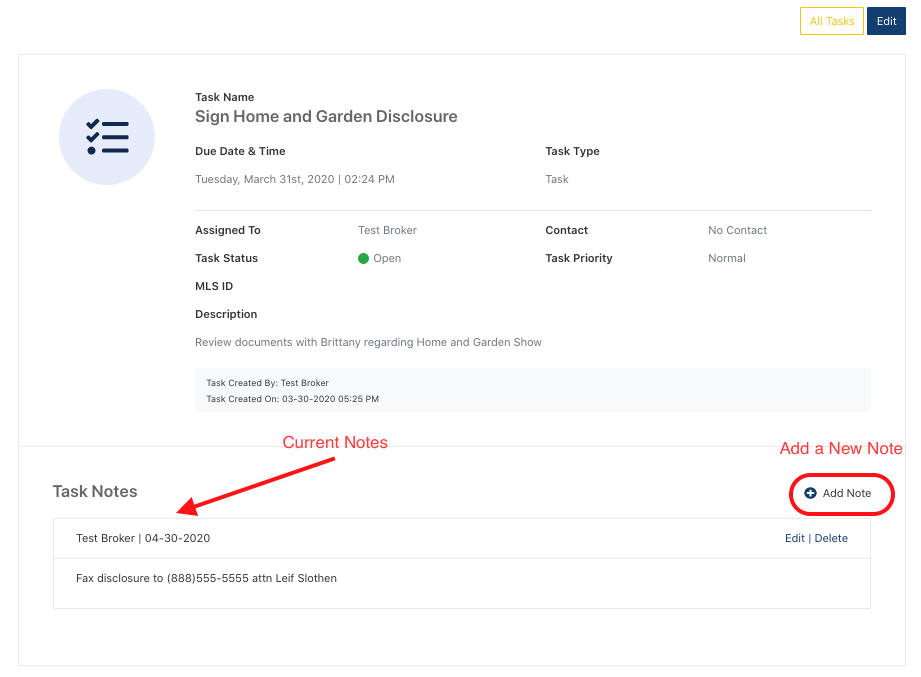Click the Normal task priority value
This screenshot has height=677, width=921.
pyautogui.click(x=727, y=258)
